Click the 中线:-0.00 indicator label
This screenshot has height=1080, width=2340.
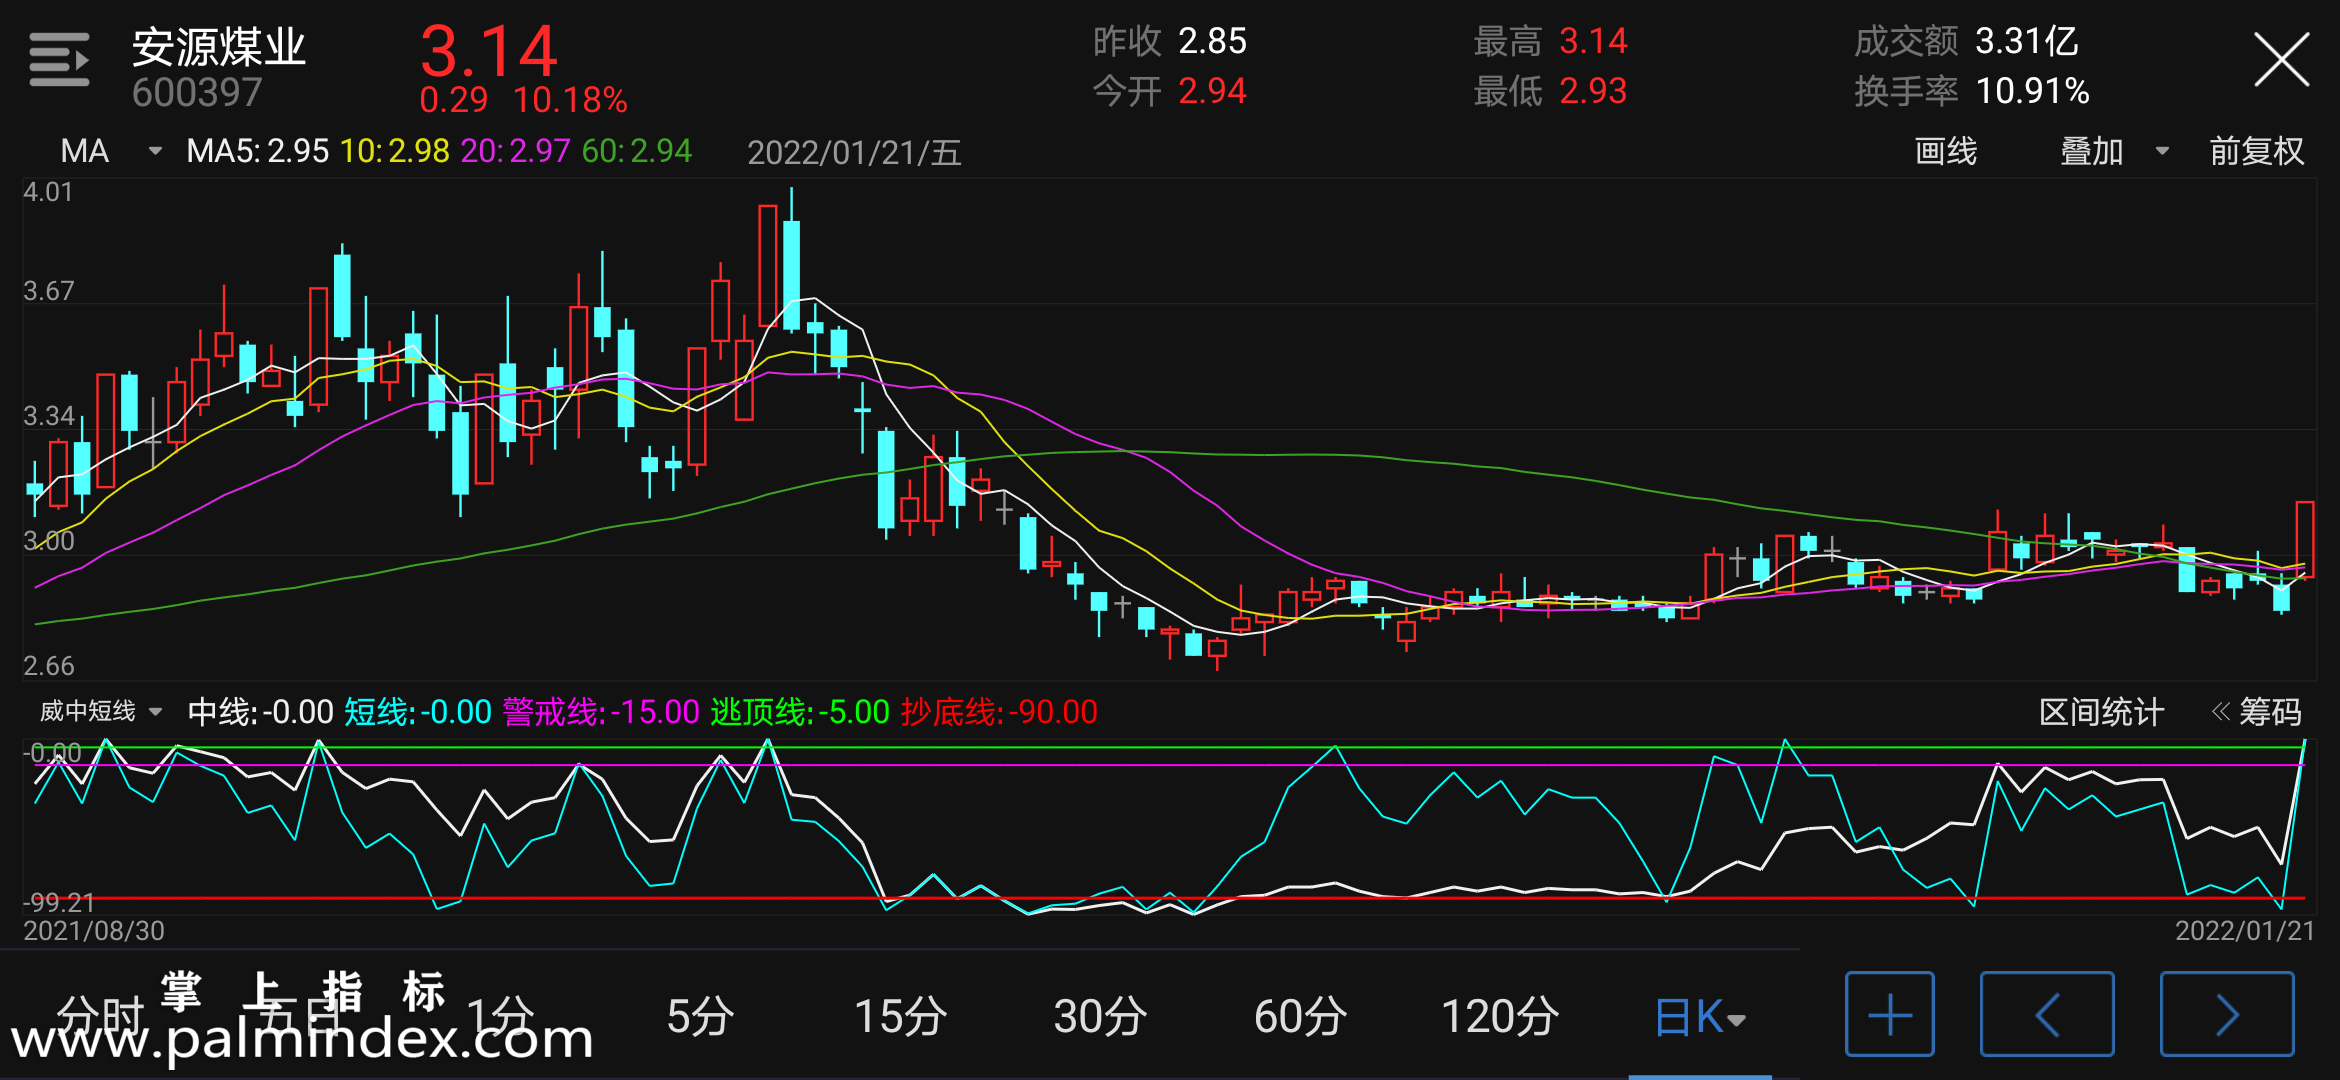coord(260,712)
